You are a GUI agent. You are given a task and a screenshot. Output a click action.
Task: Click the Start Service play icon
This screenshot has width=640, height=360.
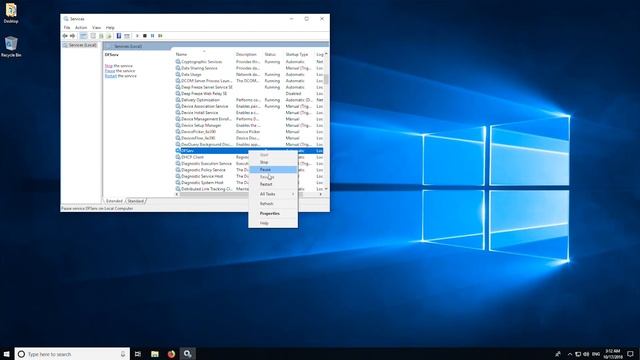tap(137, 36)
